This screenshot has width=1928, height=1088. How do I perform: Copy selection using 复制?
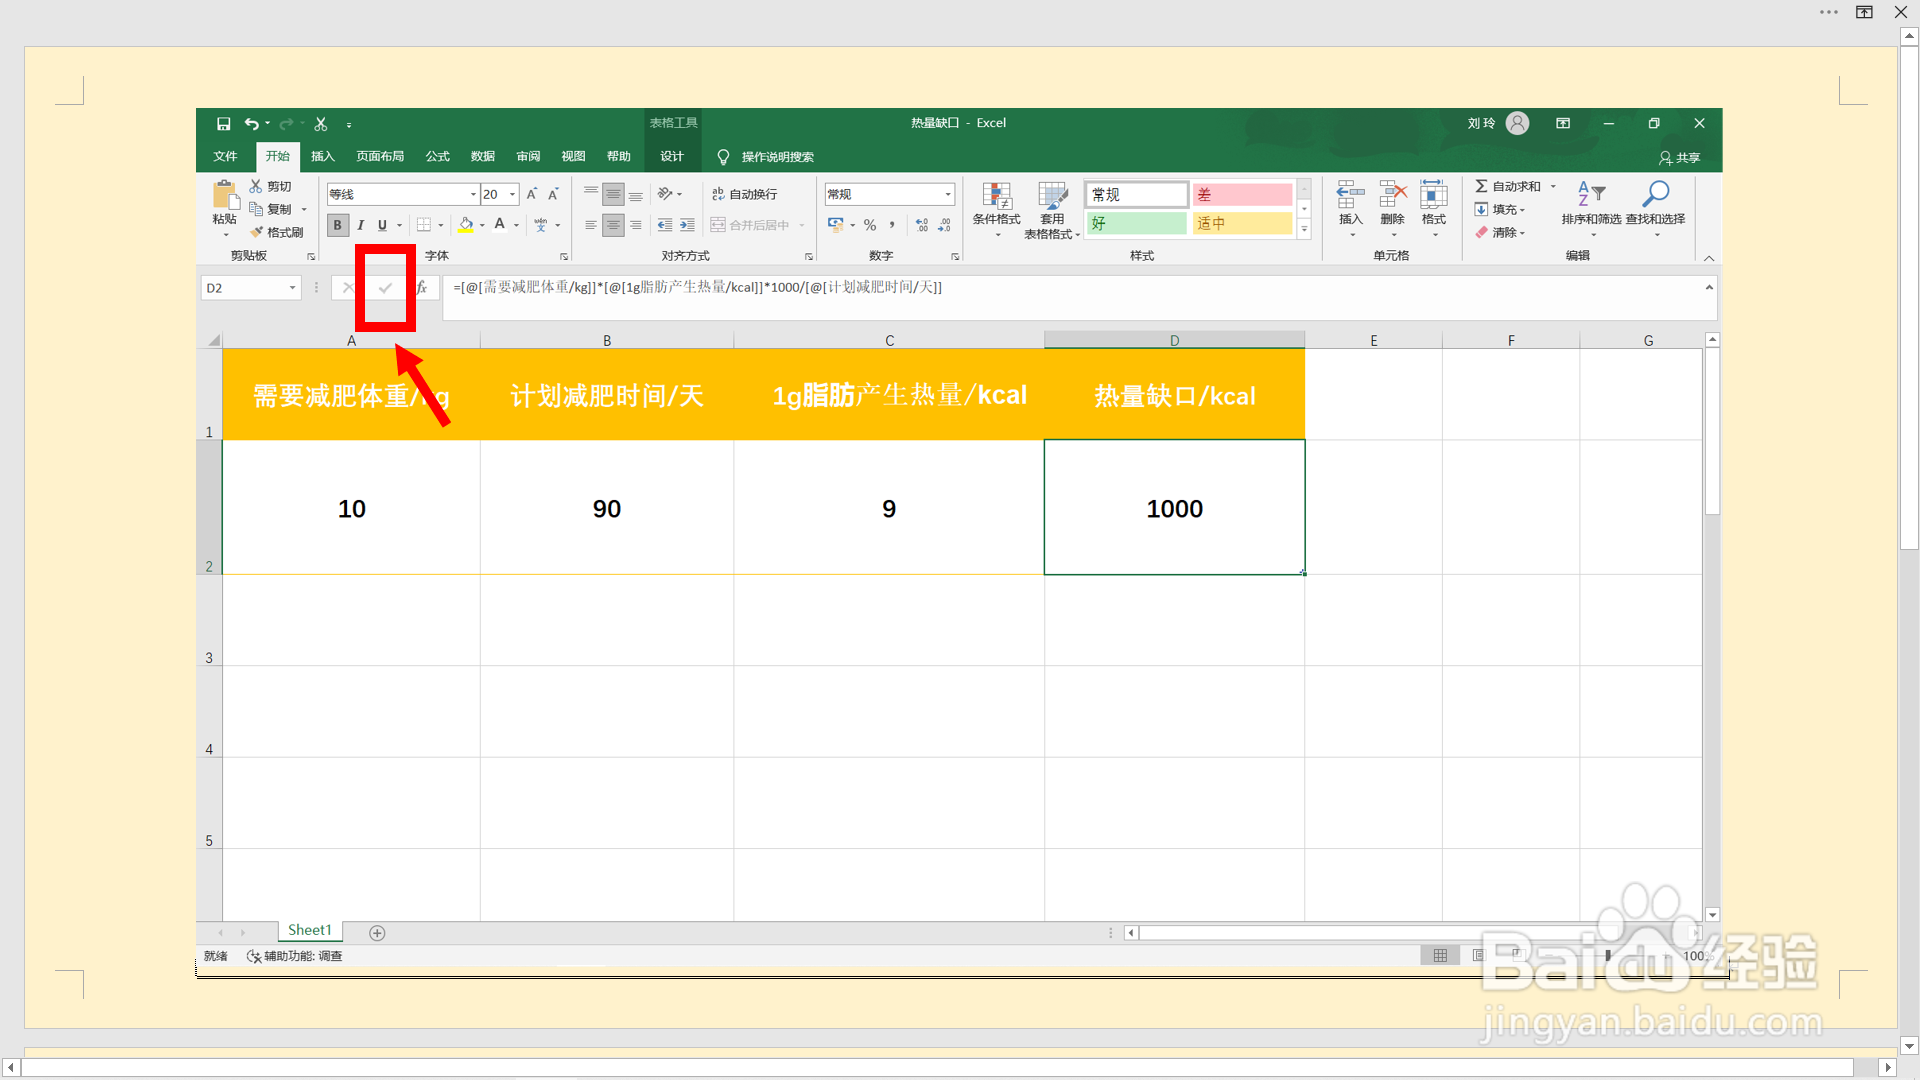tap(272, 209)
